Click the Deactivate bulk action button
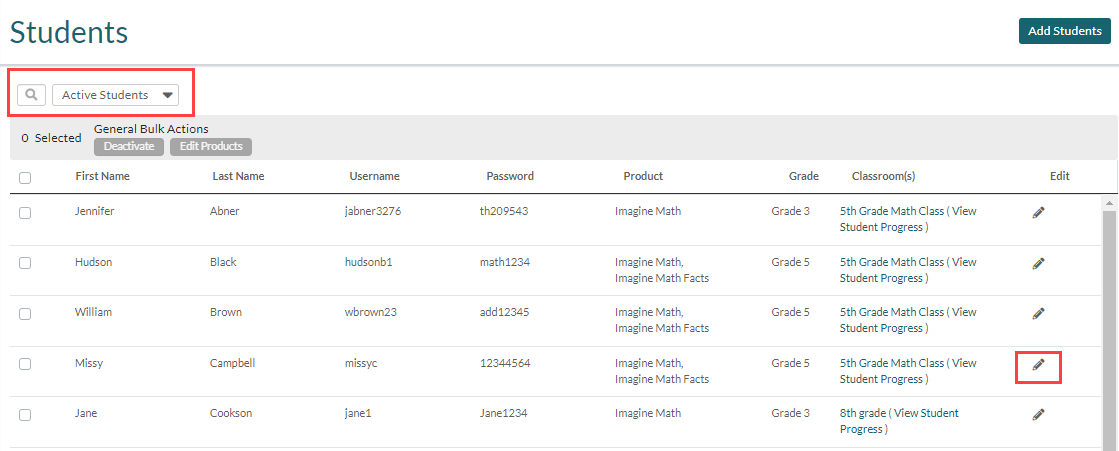This screenshot has height=451, width=1119. click(129, 147)
